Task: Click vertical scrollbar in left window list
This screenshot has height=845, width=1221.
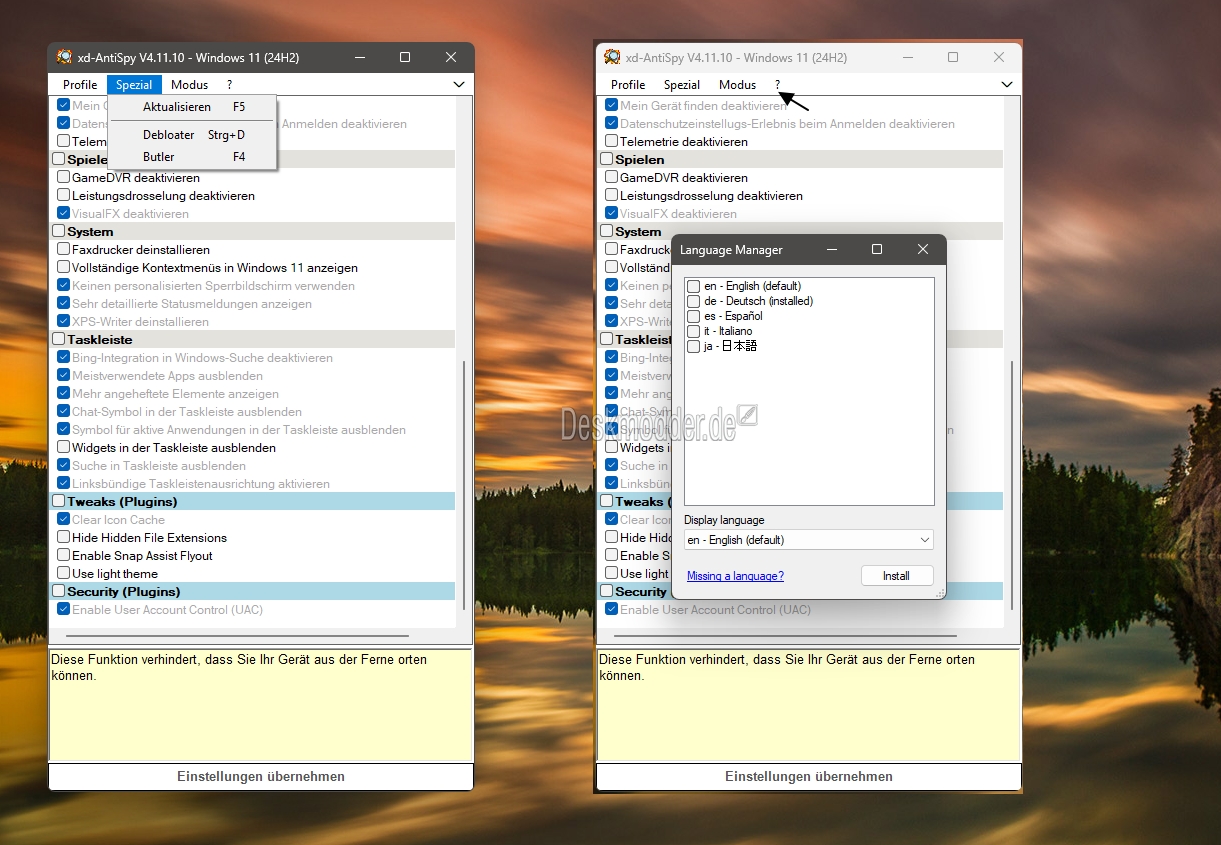Action: click(464, 485)
